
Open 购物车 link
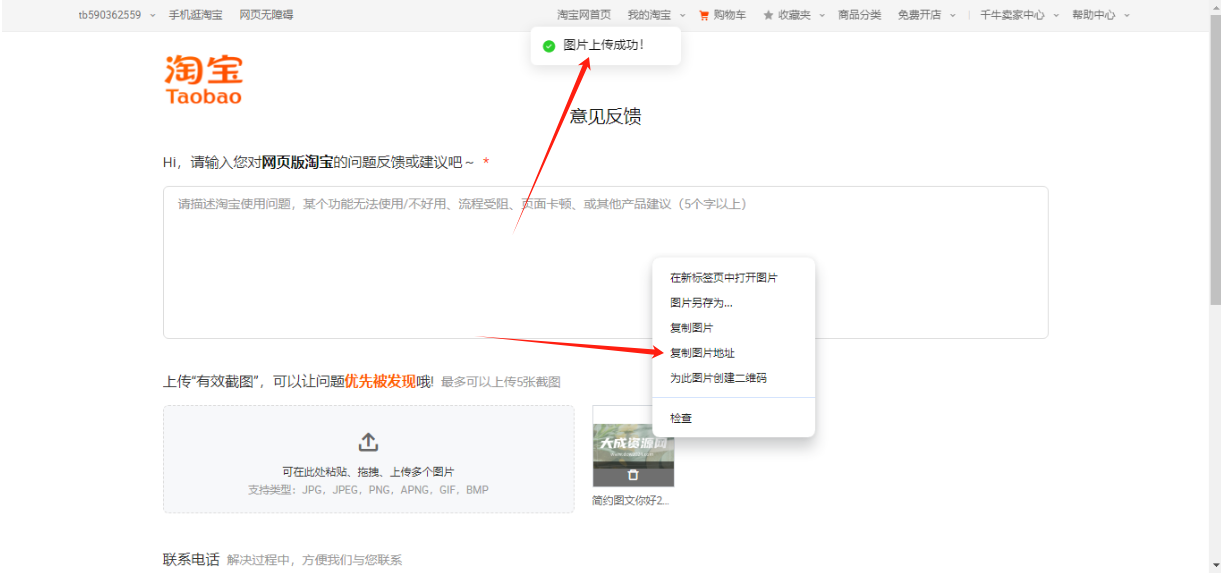pos(730,15)
